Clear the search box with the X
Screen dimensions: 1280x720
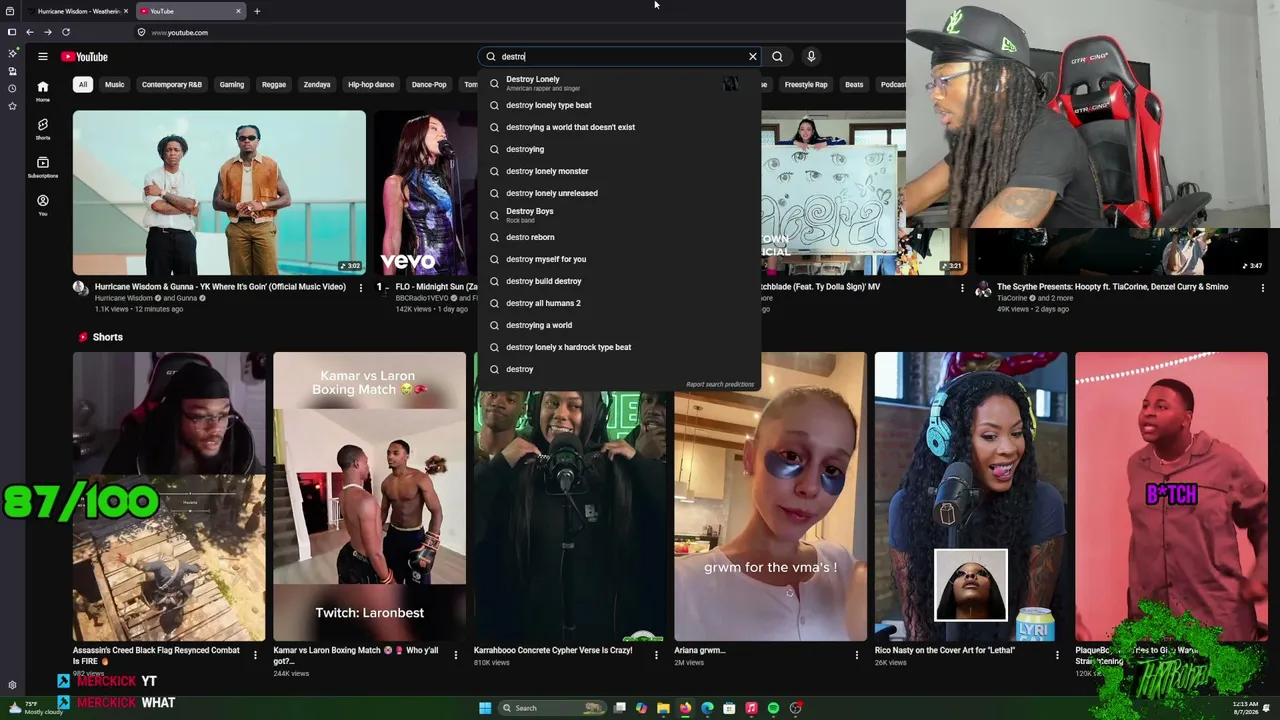click(x=753, y=57)
